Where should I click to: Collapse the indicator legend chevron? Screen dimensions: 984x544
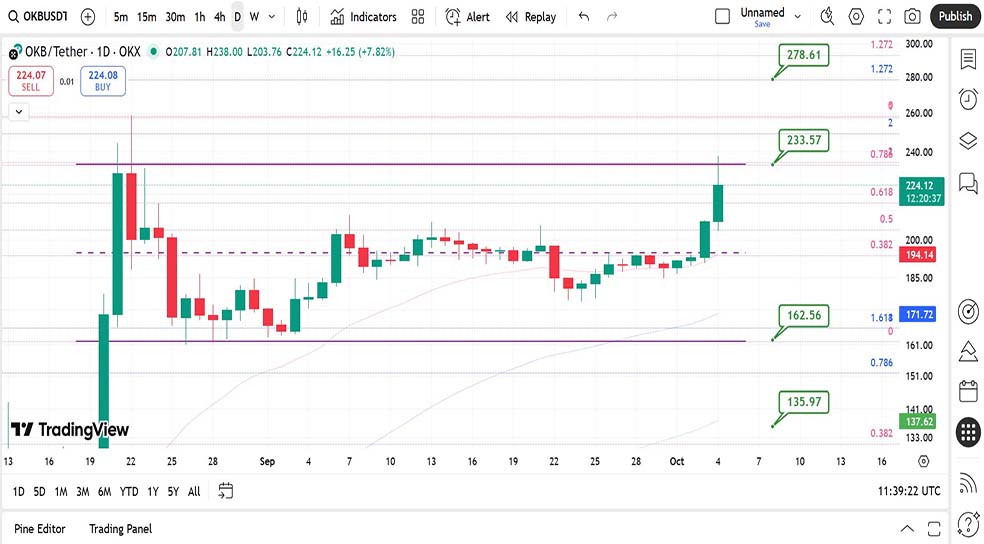click(x=18, y=112)
